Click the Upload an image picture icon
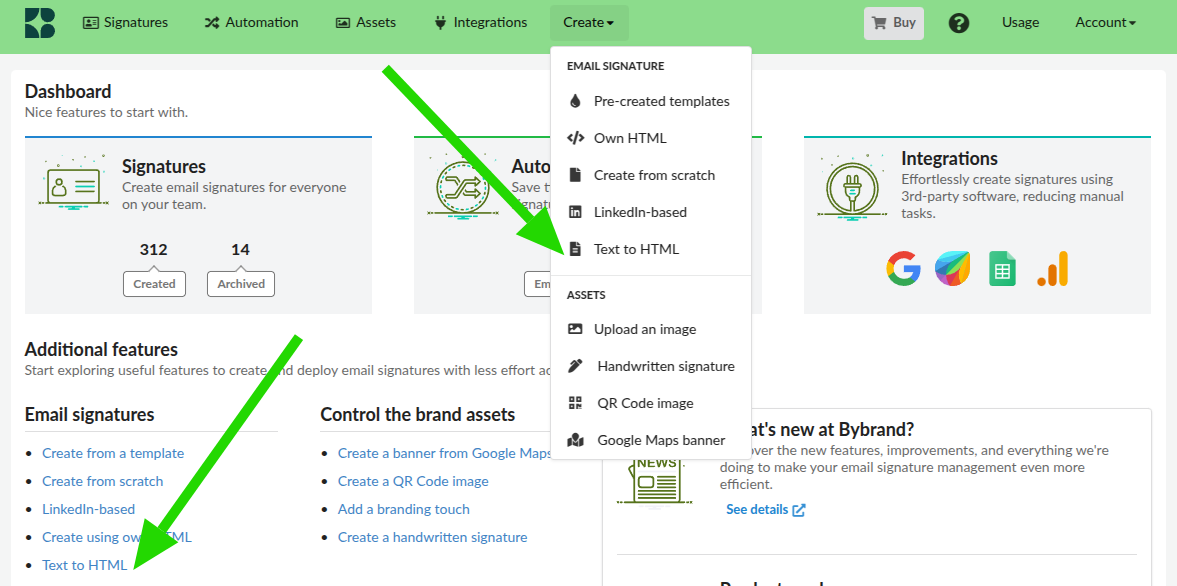 click(x=578, y=328)
